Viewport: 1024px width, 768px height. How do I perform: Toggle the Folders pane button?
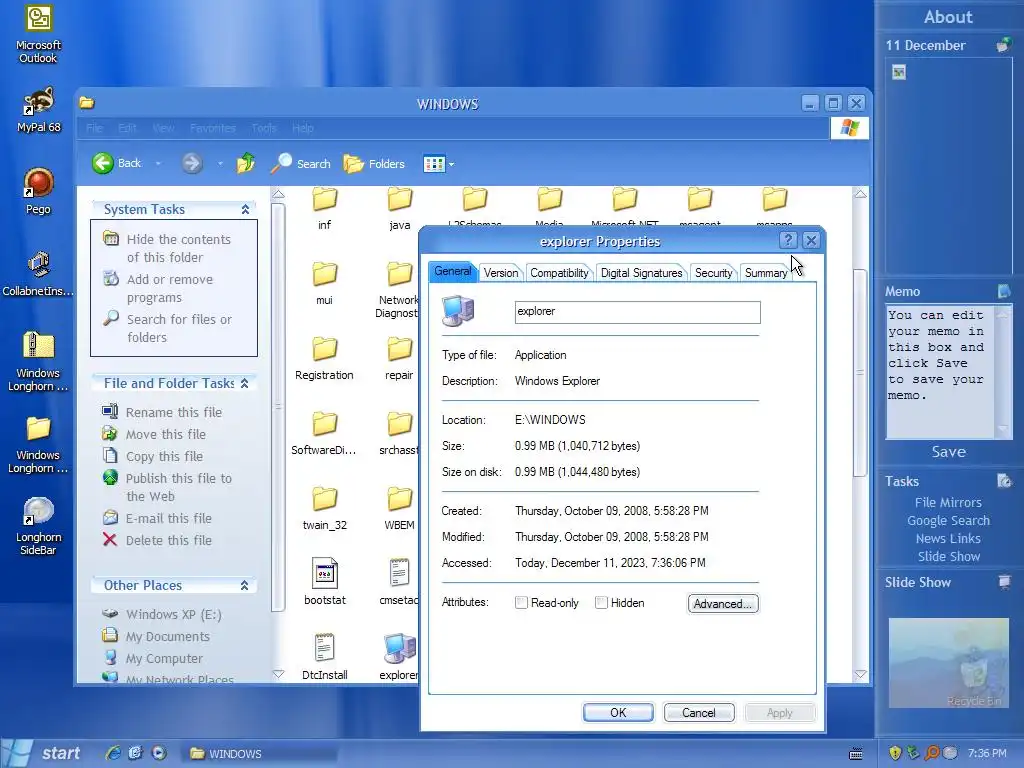[374, 163]
